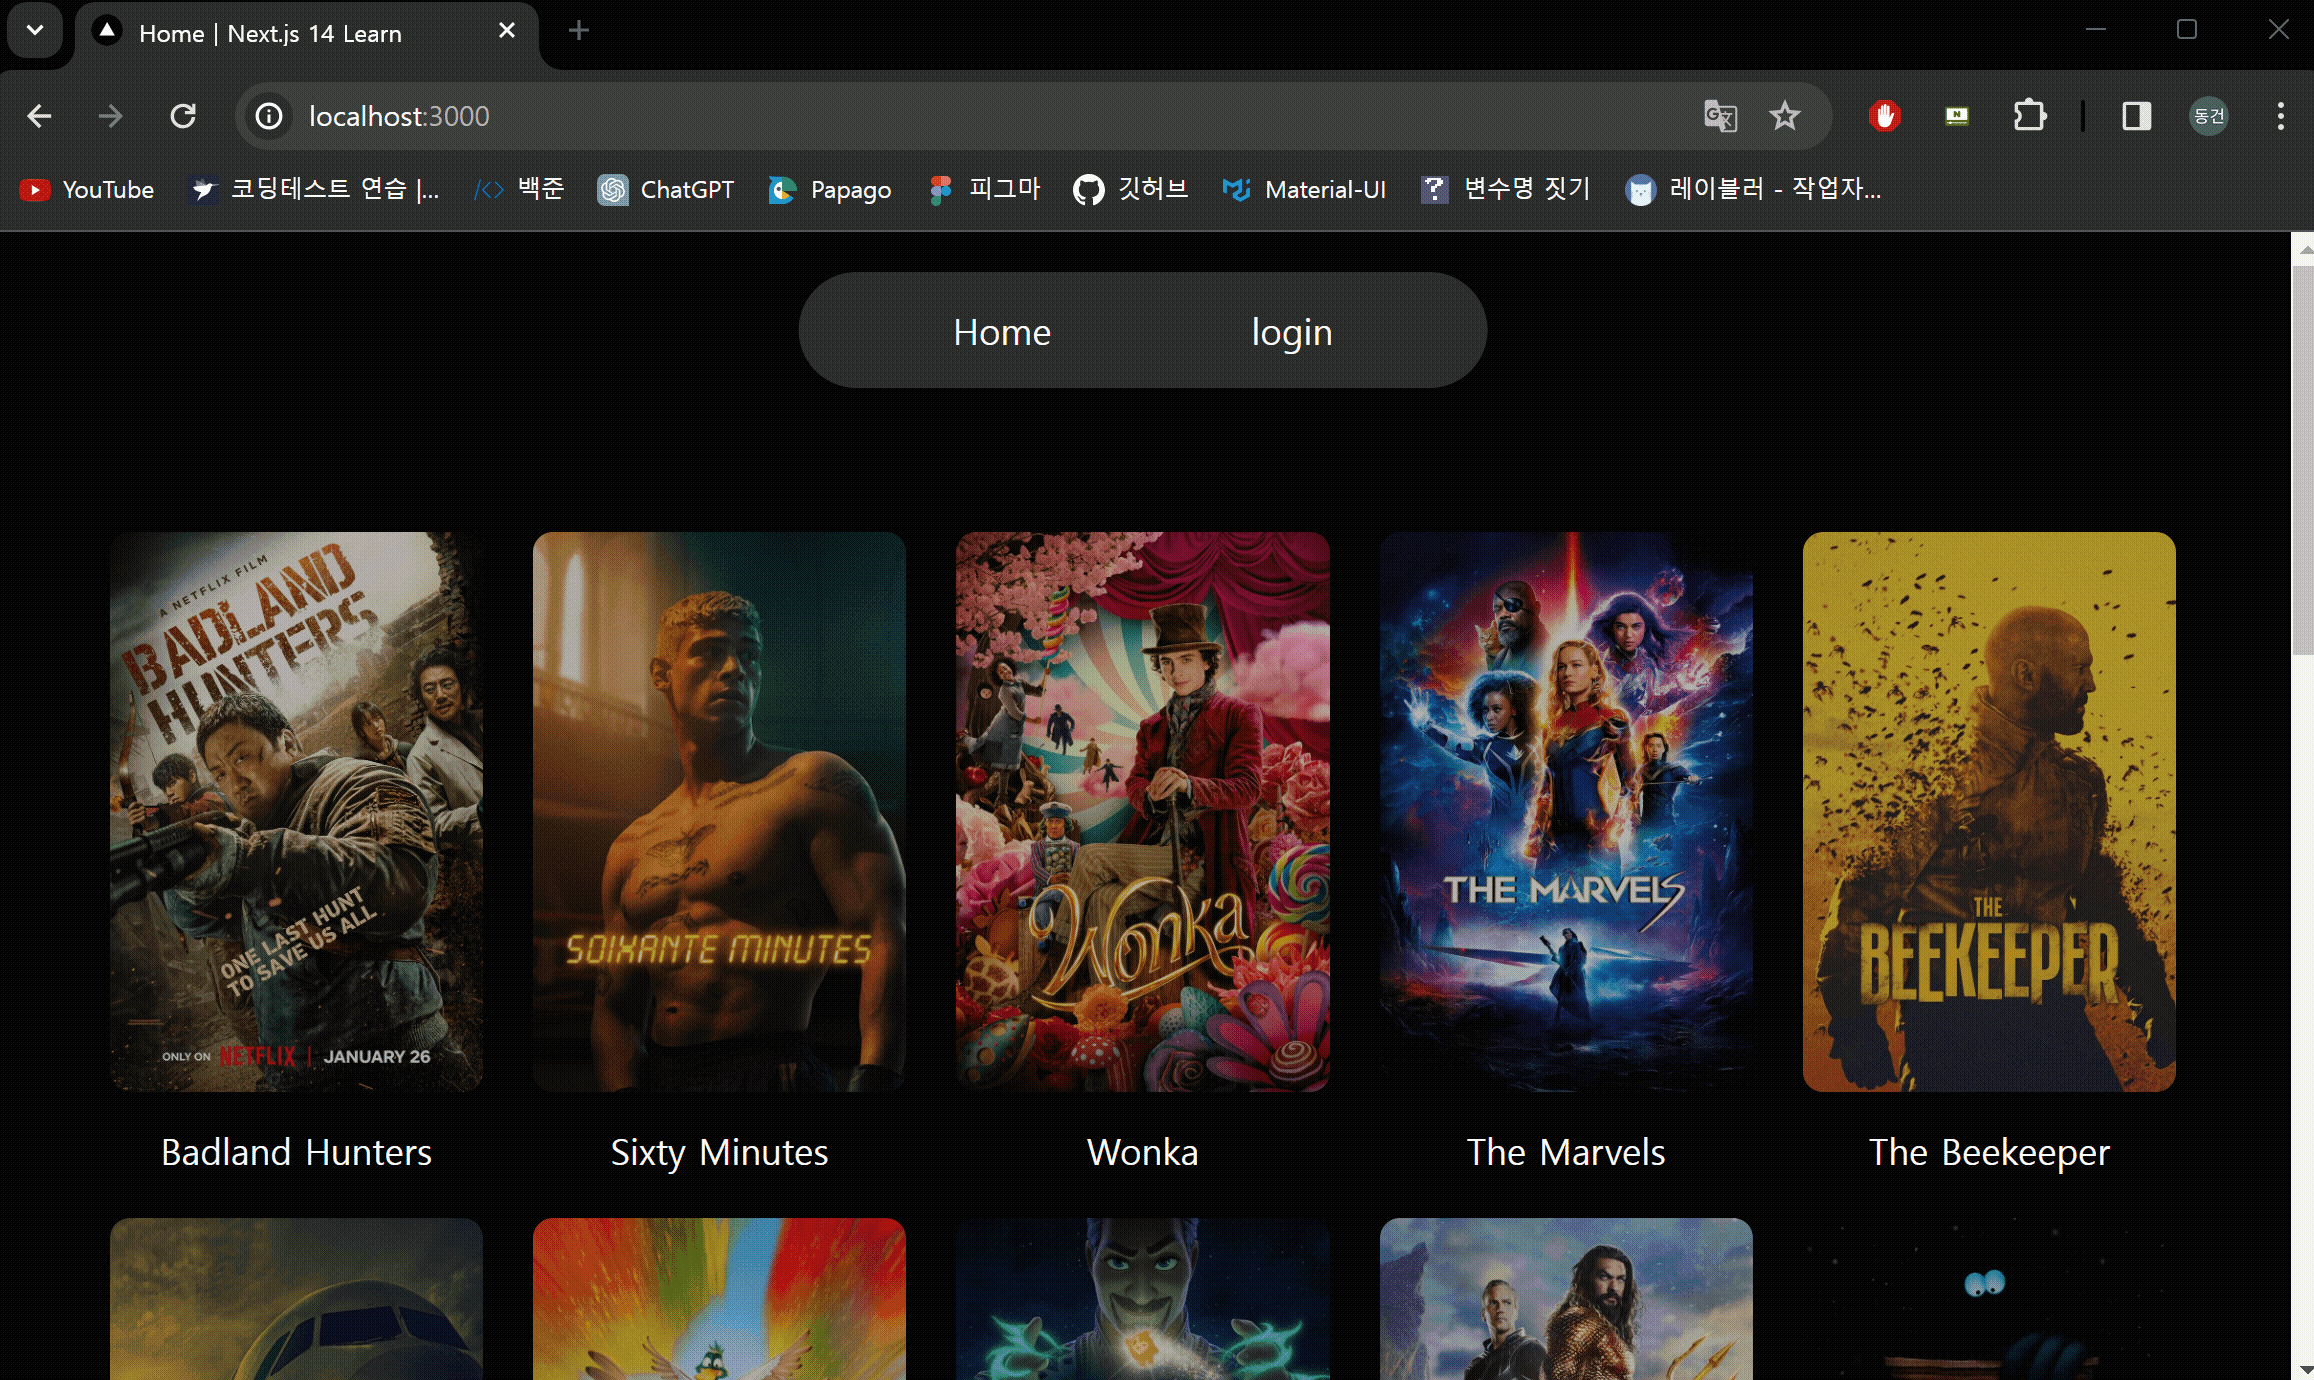Open the profile avatar menu
Image resolution: width=2314 pixels, height=1380 pixels.
[2209, 116]
